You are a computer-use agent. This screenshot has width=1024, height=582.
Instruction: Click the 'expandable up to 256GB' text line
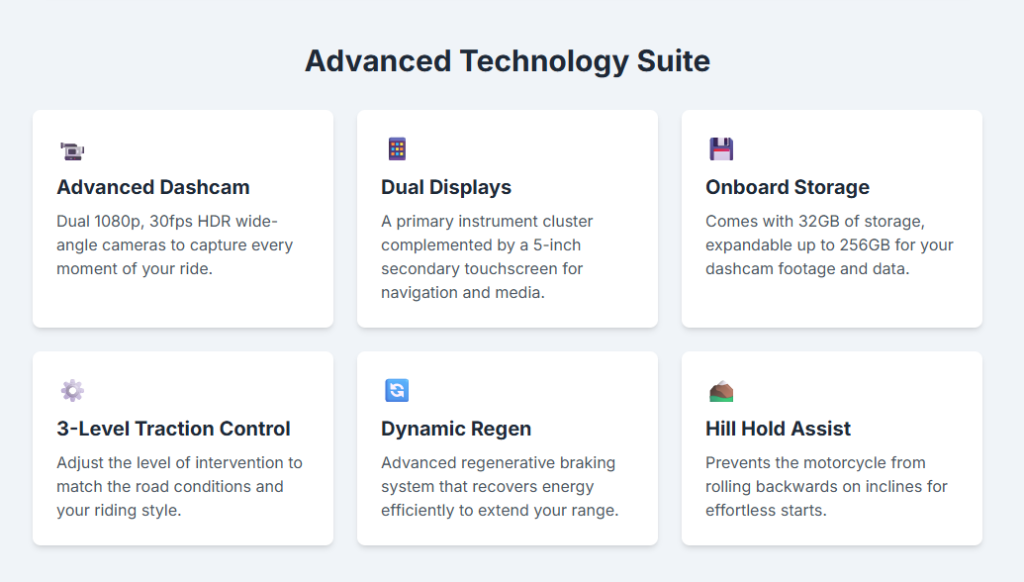click(x=829, y=245)
